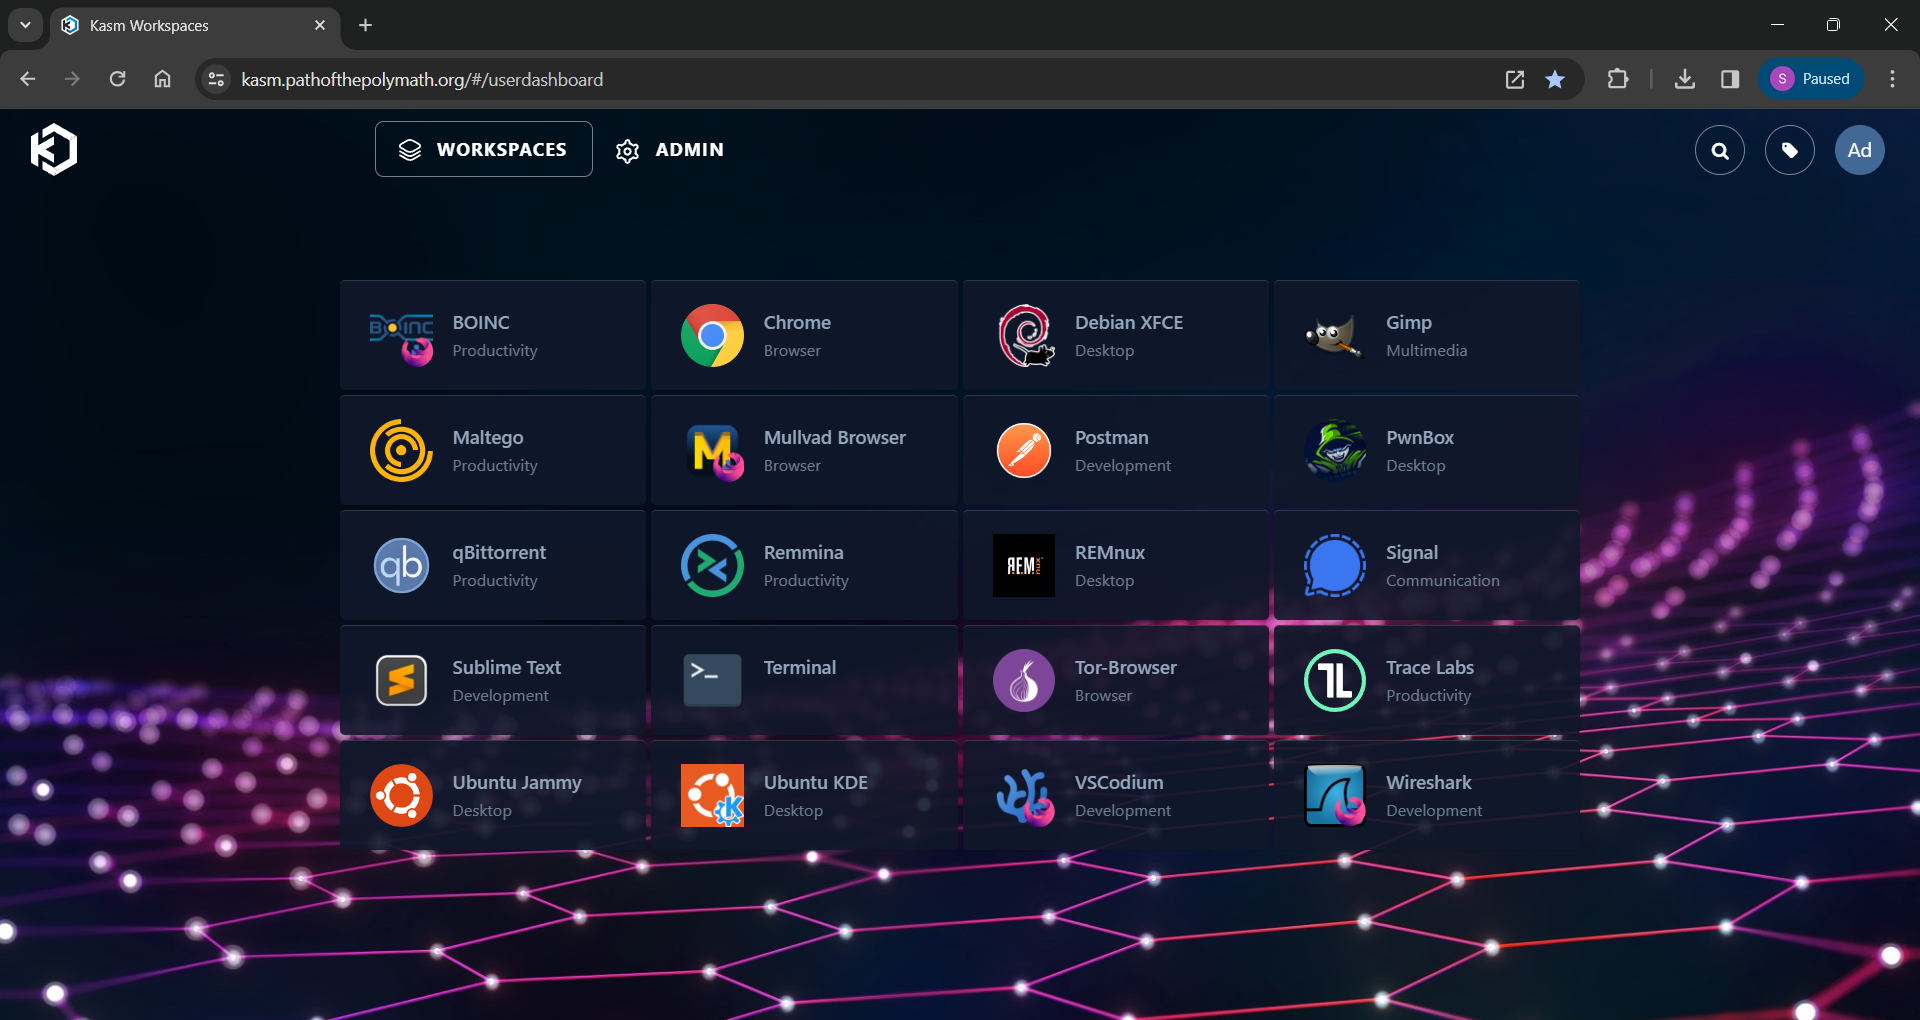
Task: Open the Sublime Text icon
Action: 401,681
